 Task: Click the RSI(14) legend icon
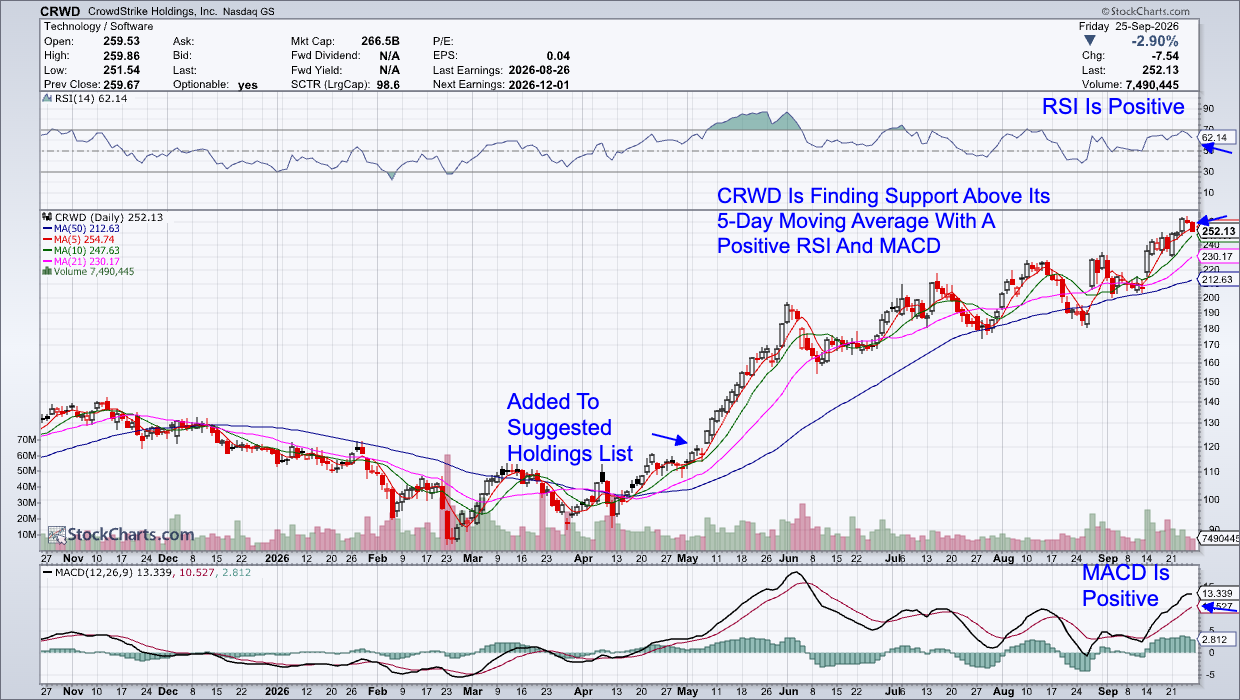click(x=47, y=100)
